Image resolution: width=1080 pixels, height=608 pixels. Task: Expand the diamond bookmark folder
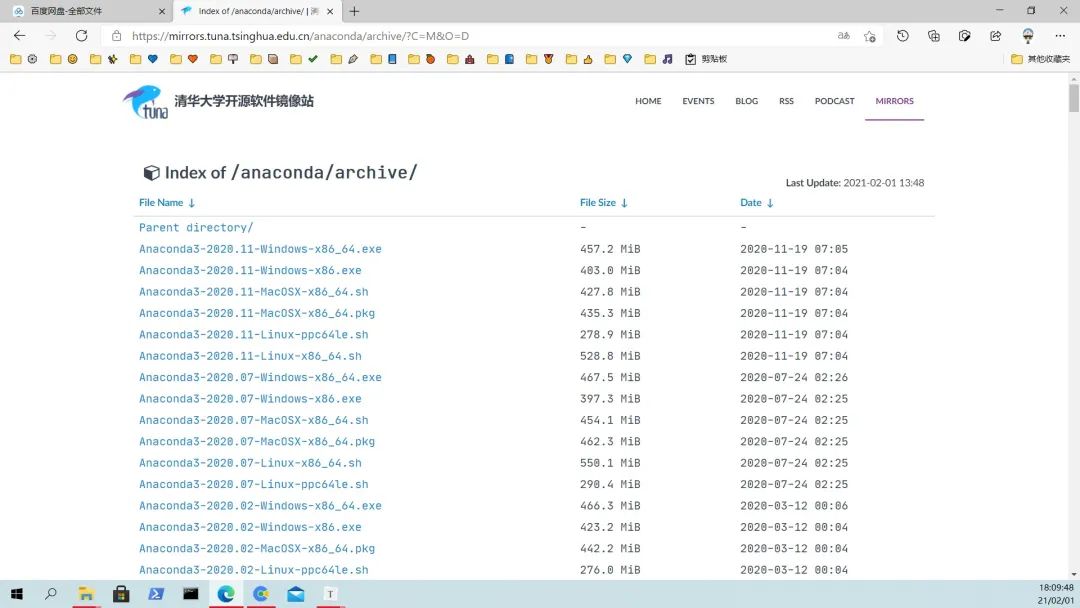619,59
